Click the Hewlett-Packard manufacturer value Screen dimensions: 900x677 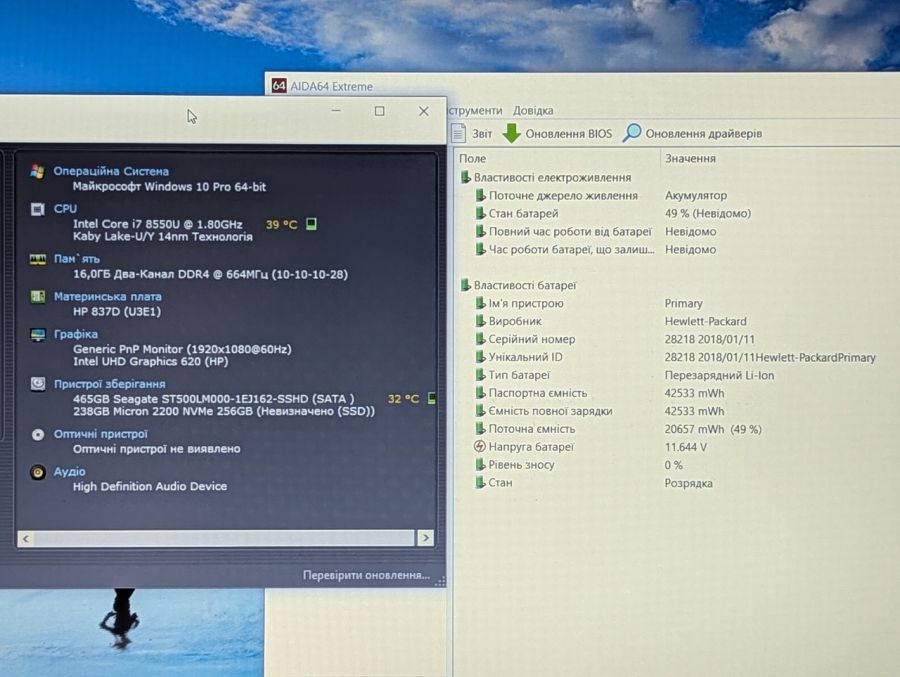tap(705, 321)
